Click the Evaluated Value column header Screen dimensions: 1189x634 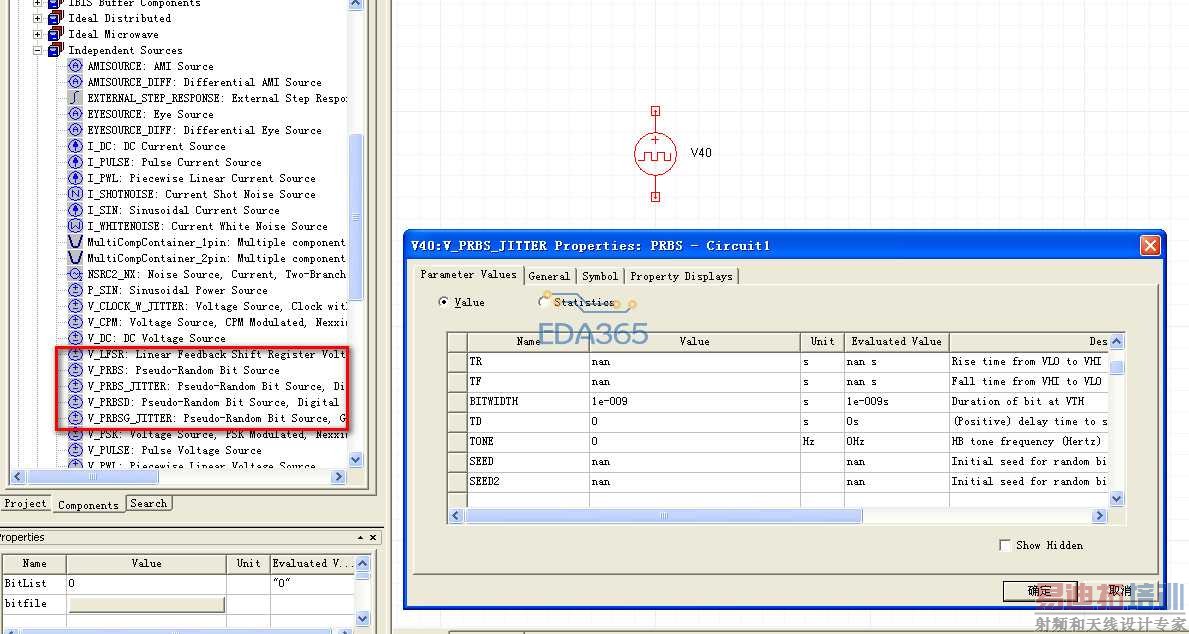coord(896,341)
